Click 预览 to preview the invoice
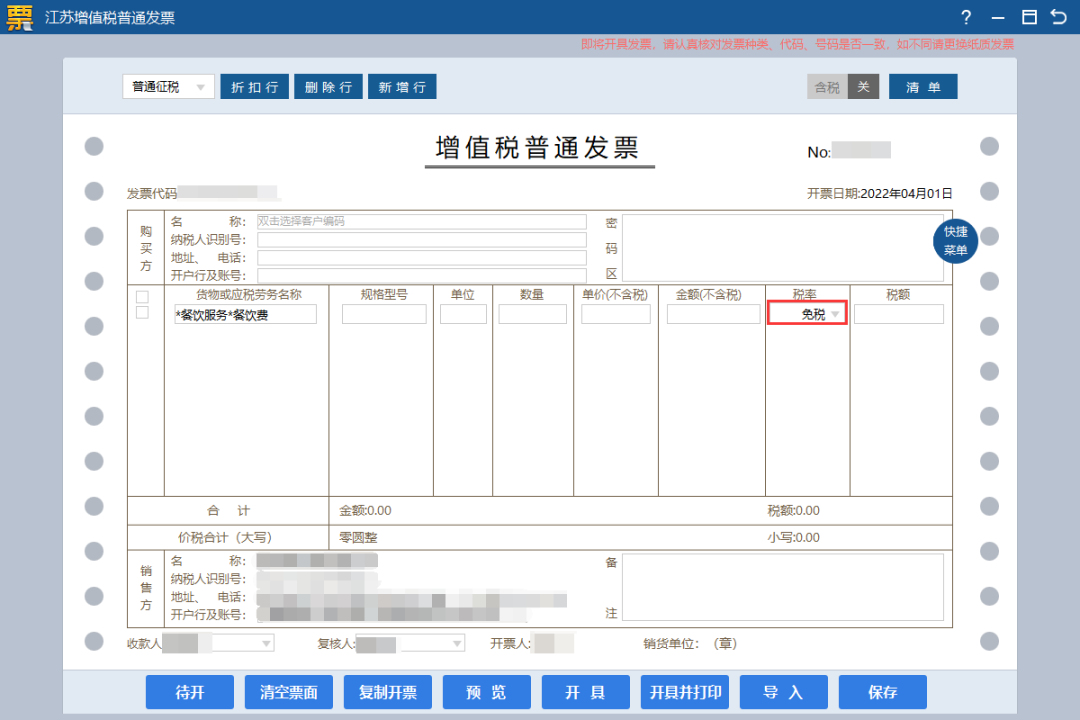The image size is (1080, 720). [x=486, y=692]
